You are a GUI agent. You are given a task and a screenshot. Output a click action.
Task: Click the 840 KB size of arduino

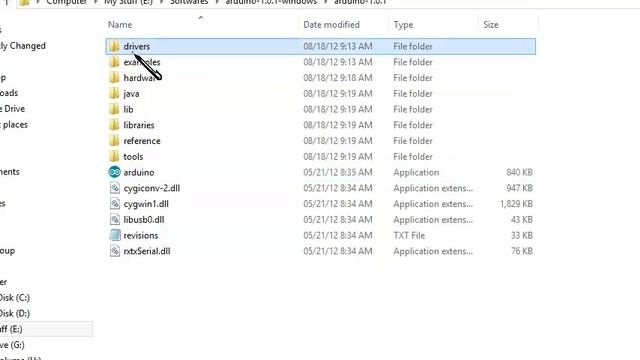(520, 172)
